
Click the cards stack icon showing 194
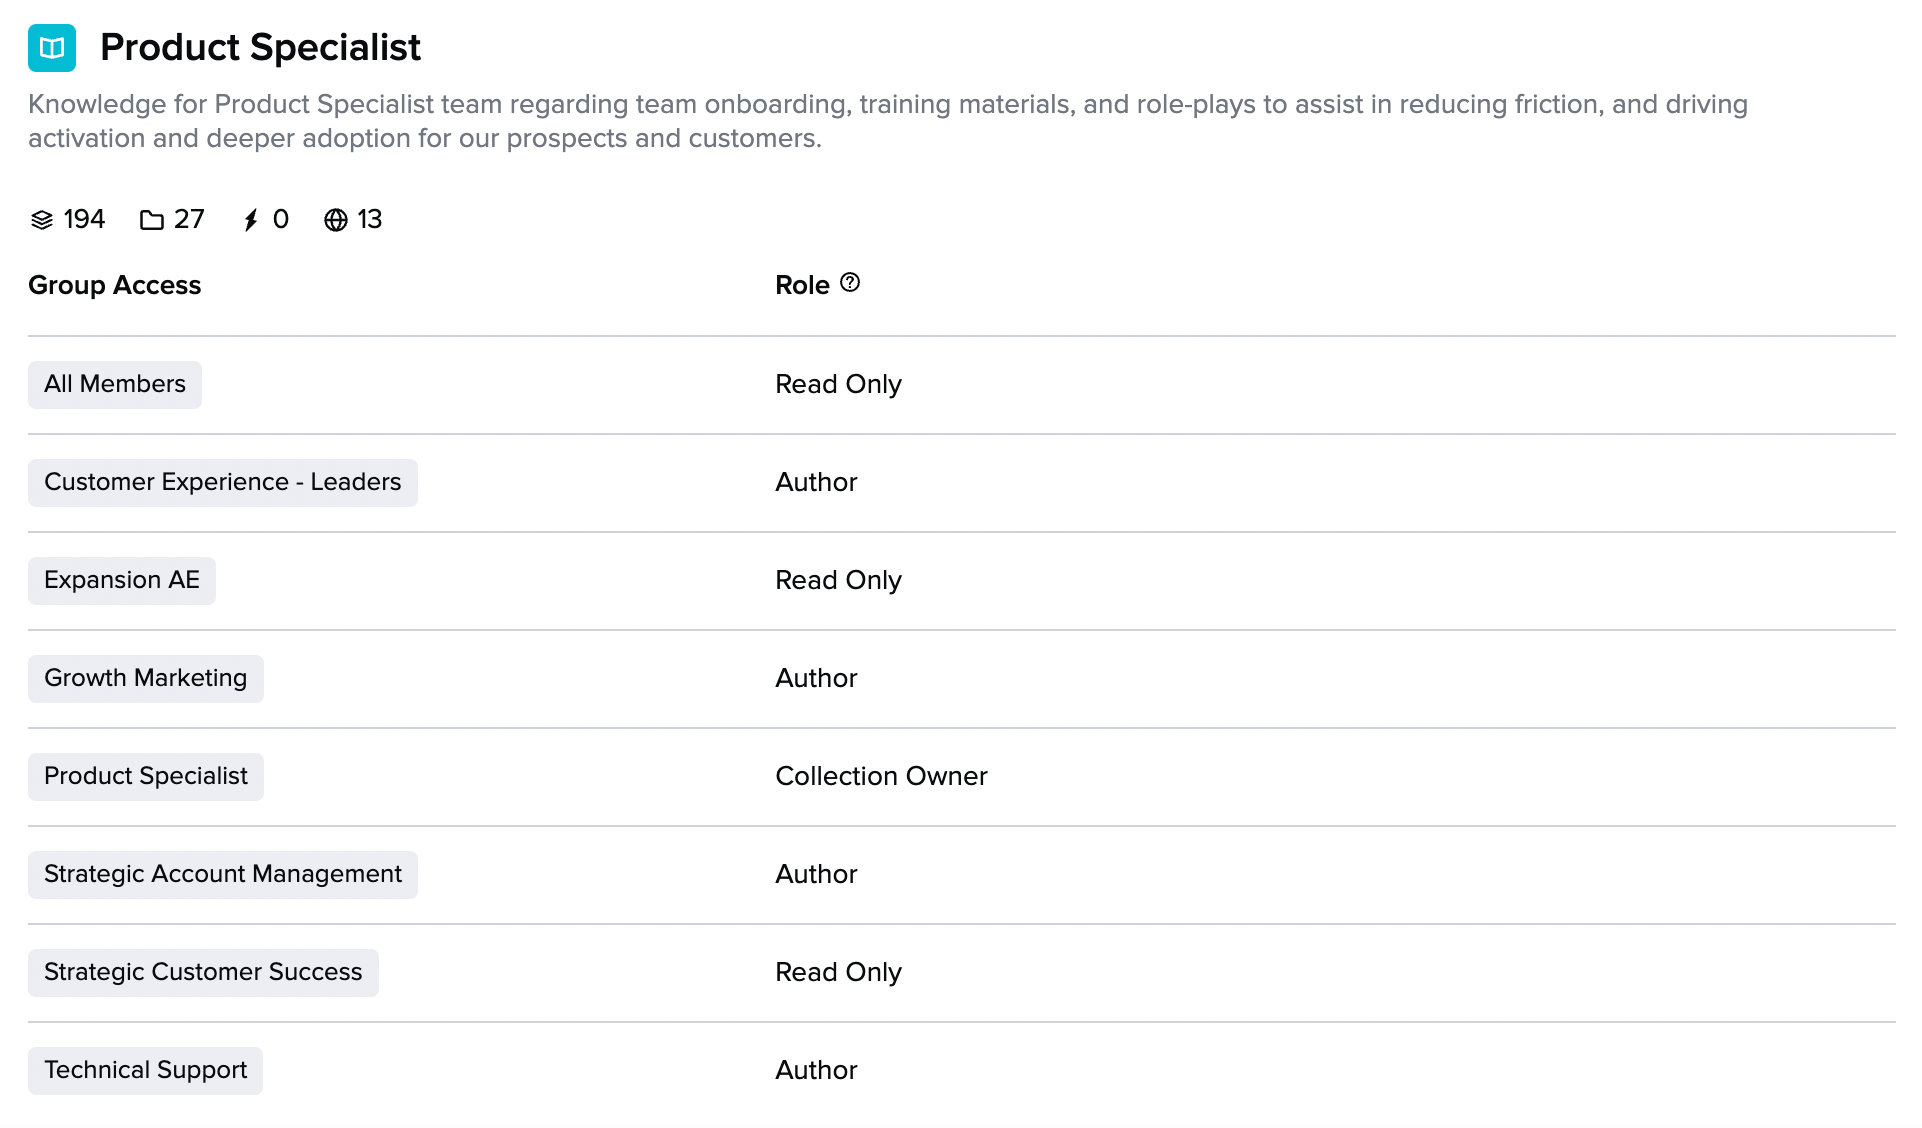click(42, 220)
